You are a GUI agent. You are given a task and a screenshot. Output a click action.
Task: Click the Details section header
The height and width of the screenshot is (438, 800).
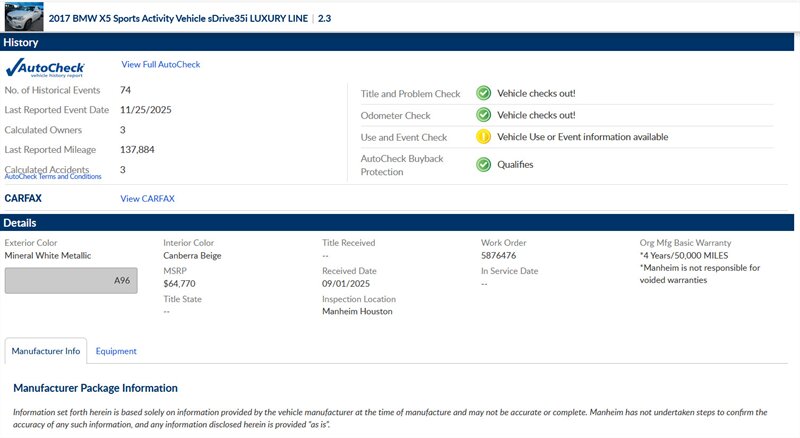(x=20, y=222)
